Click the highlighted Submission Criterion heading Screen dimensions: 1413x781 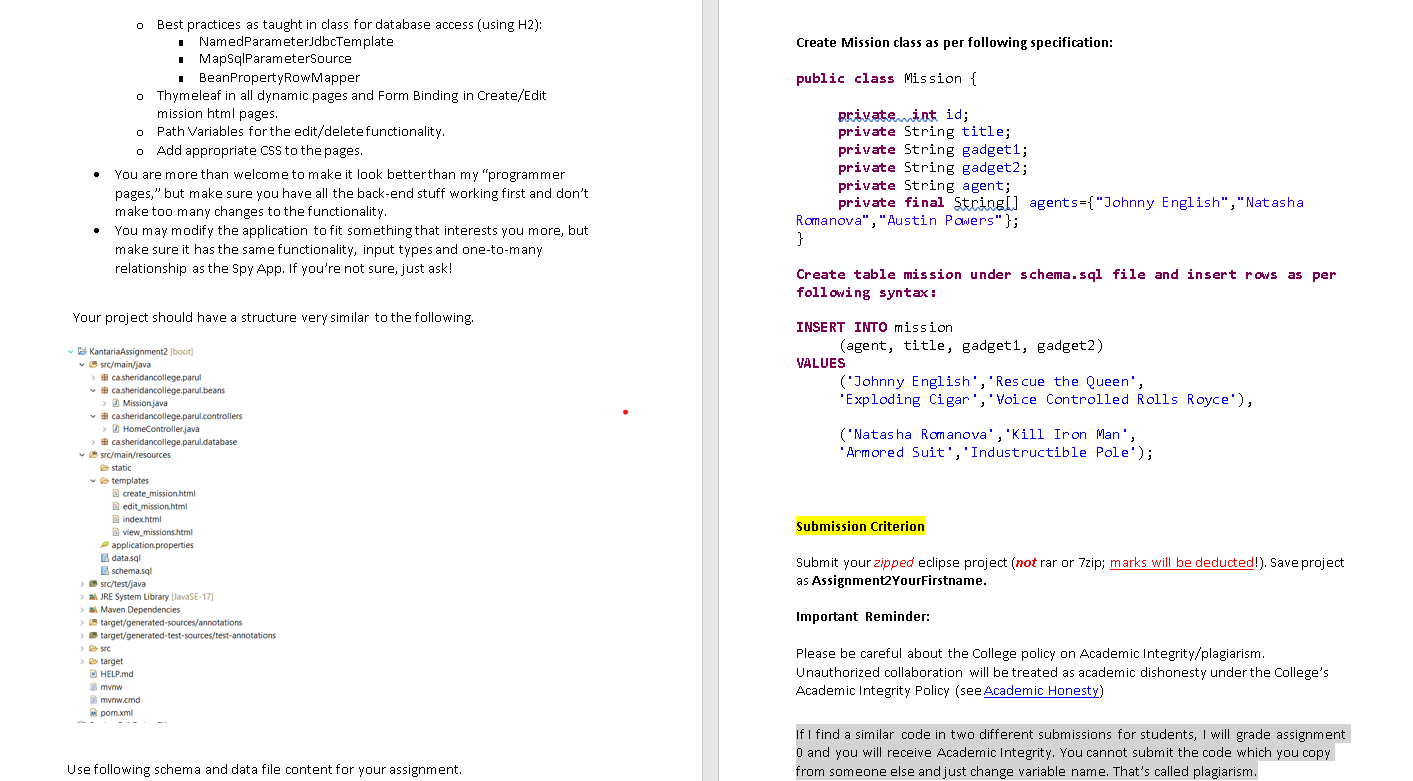tap(860, 525)
